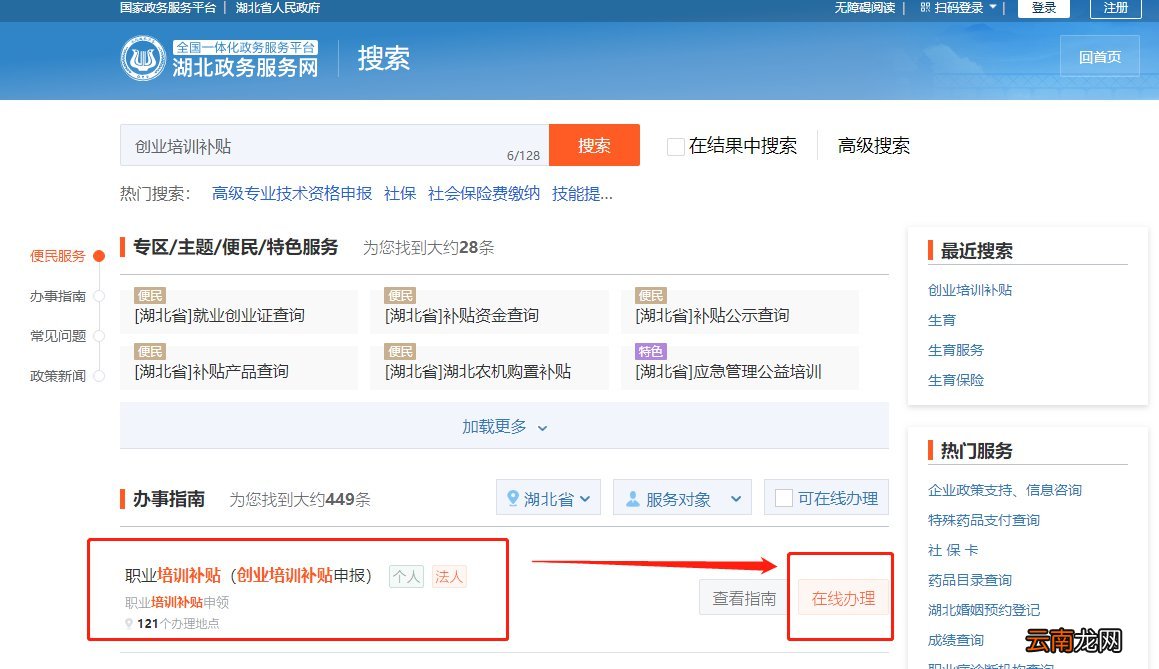The width and height of the screenshot is (1159, 669).
Task: Open the 湖北省人民政府 link
Action: (278, 7)
